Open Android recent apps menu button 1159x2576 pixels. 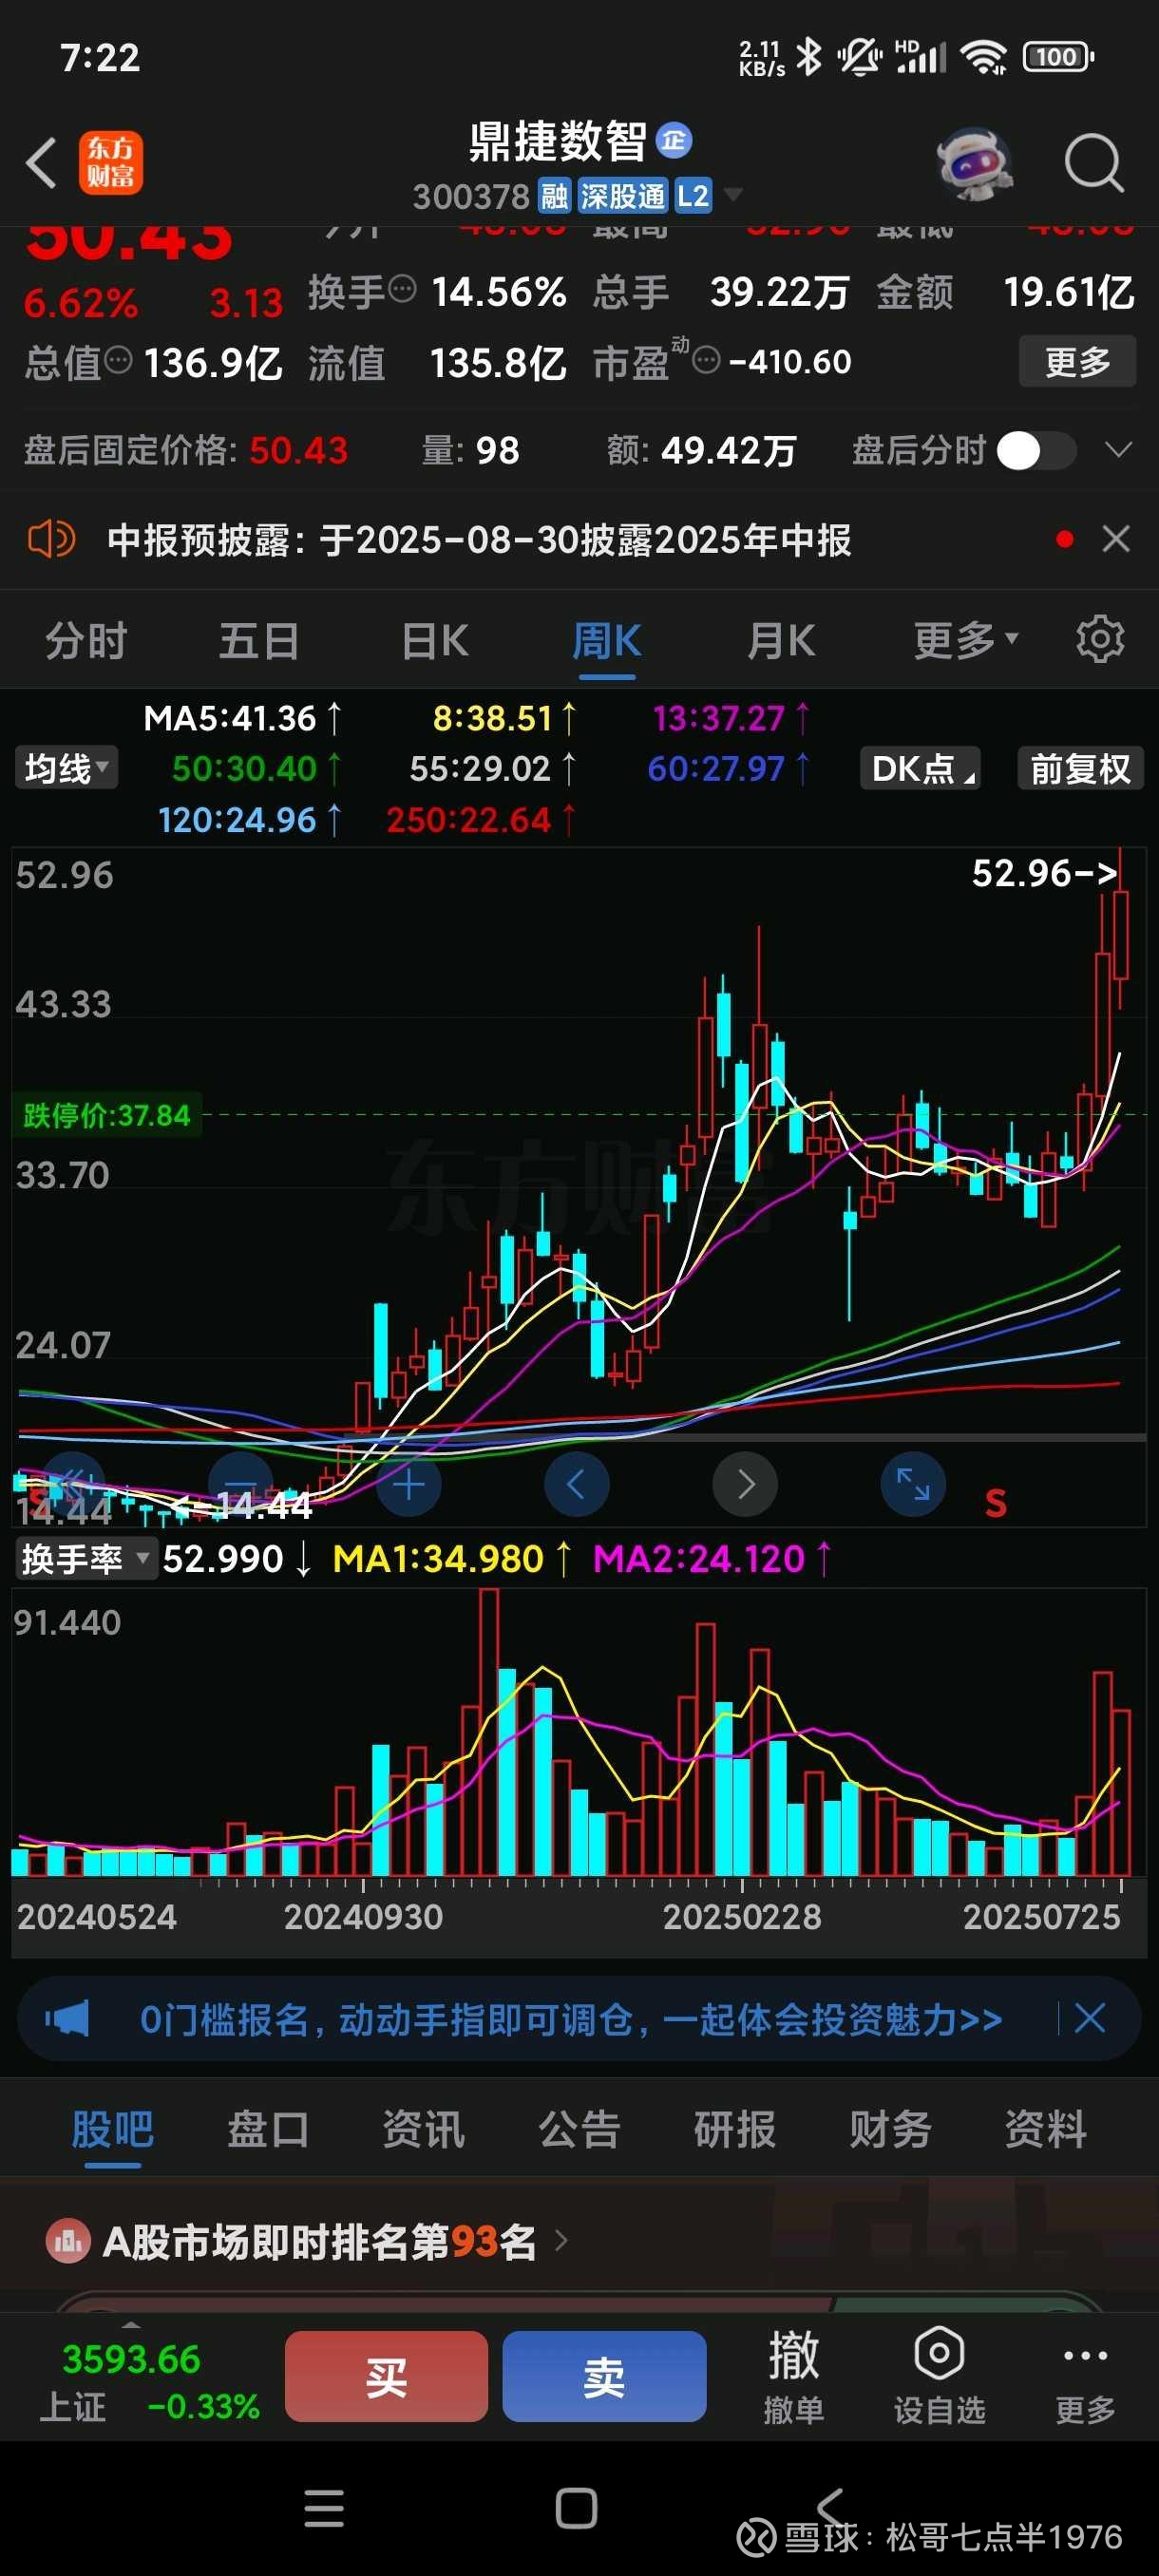[x=324, y=2508]
